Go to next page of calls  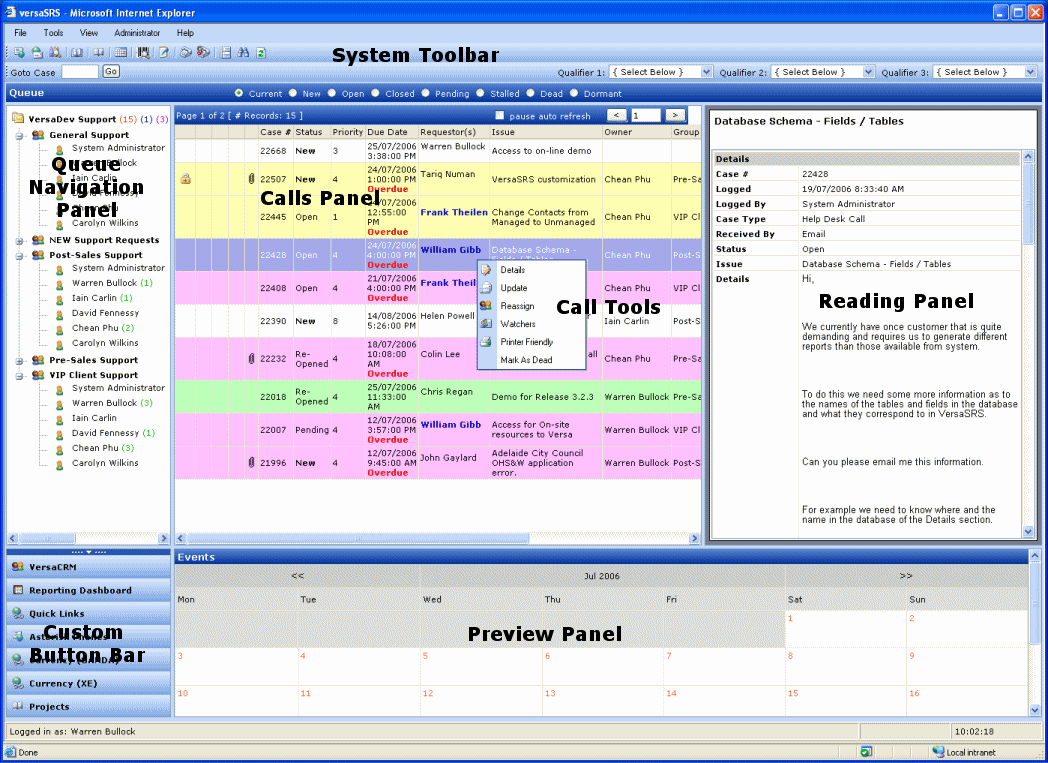676,116
